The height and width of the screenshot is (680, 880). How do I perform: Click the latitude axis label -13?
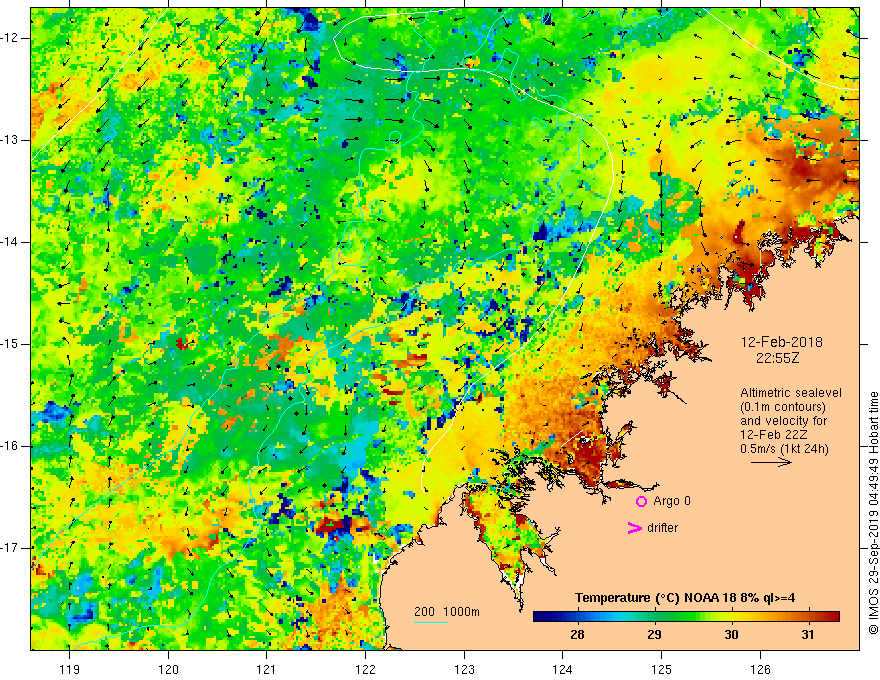point(11,140)
